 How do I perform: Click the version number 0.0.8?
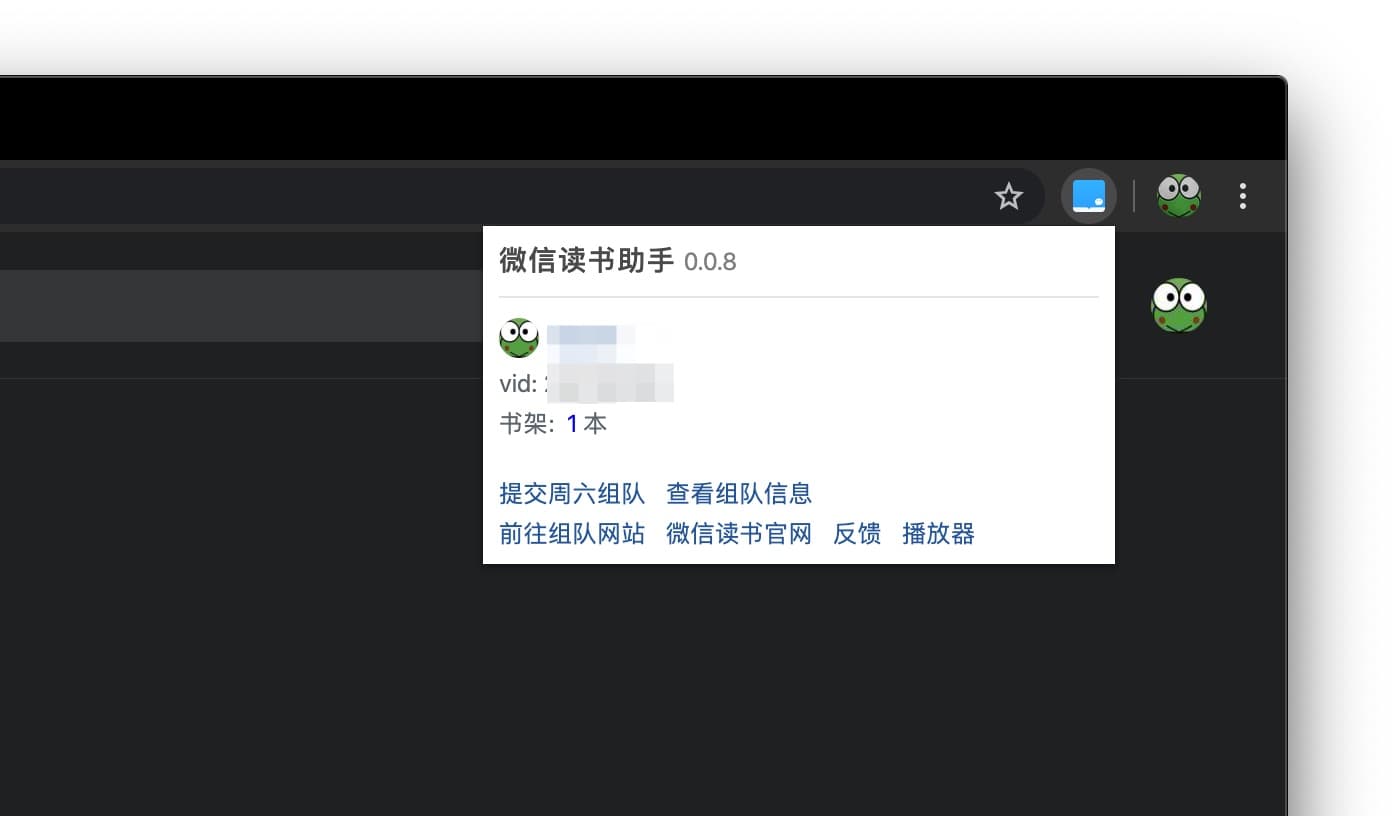click(x=710, y=263)
